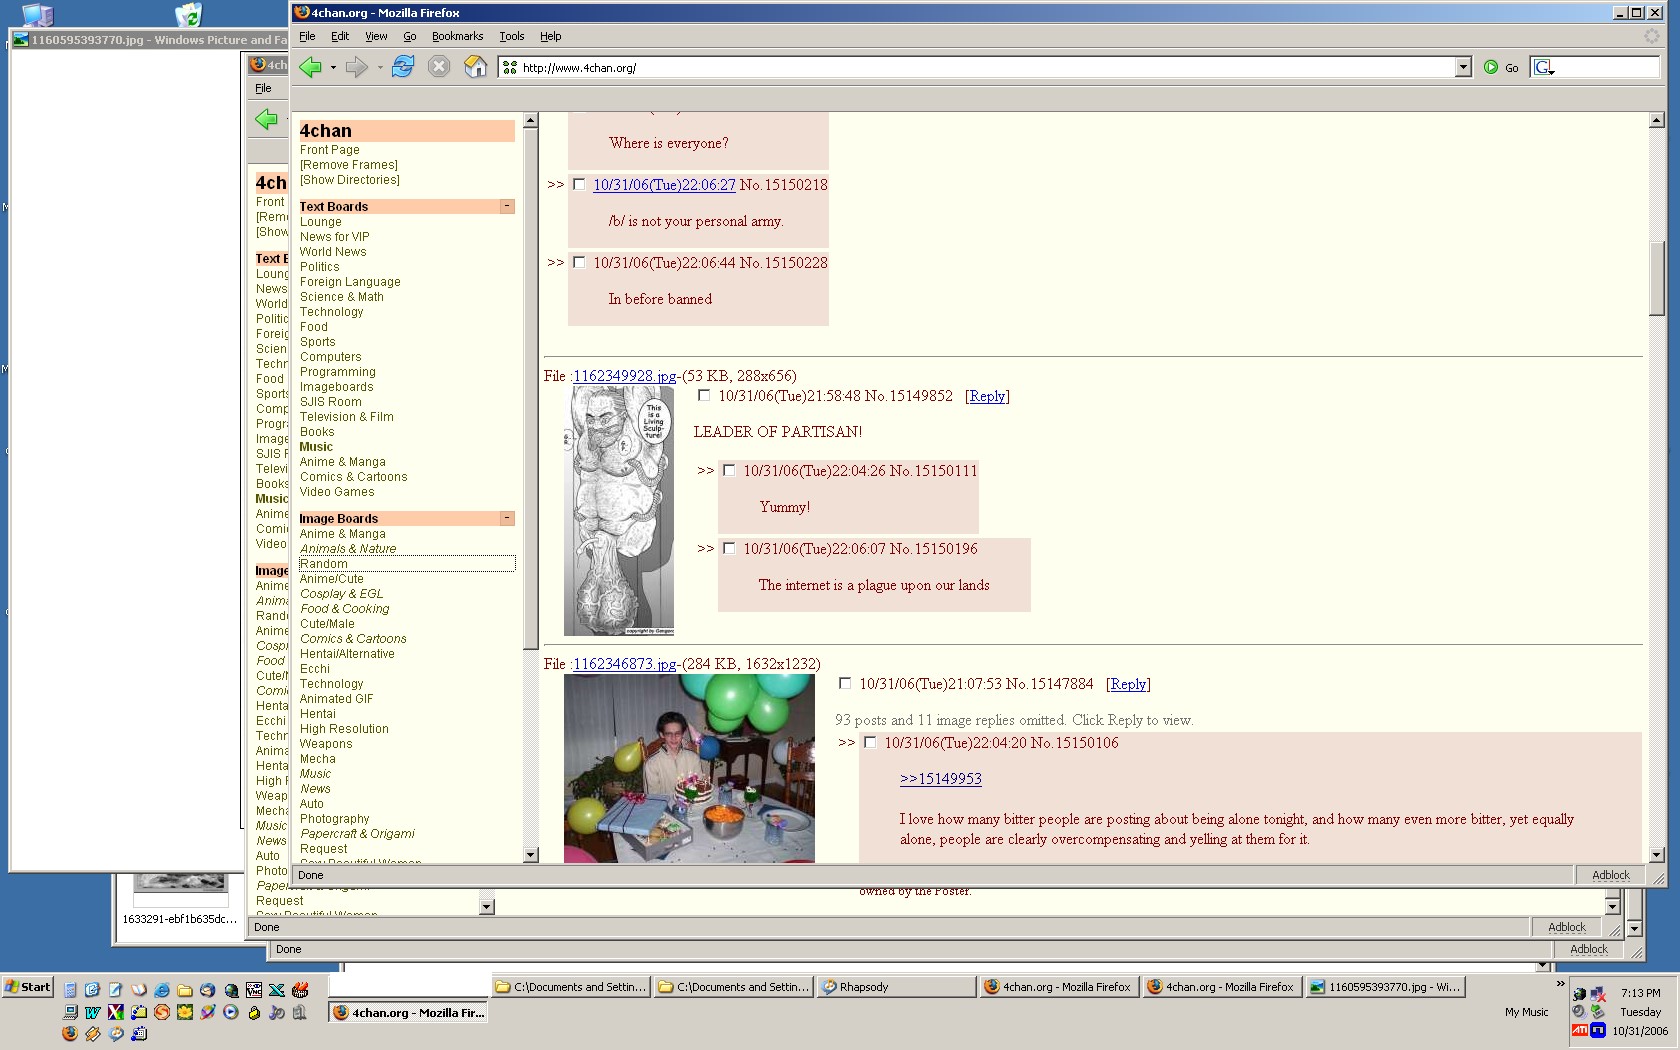
Task: Launch Windows Media Player from quick launch
Action: (231, 1012)
